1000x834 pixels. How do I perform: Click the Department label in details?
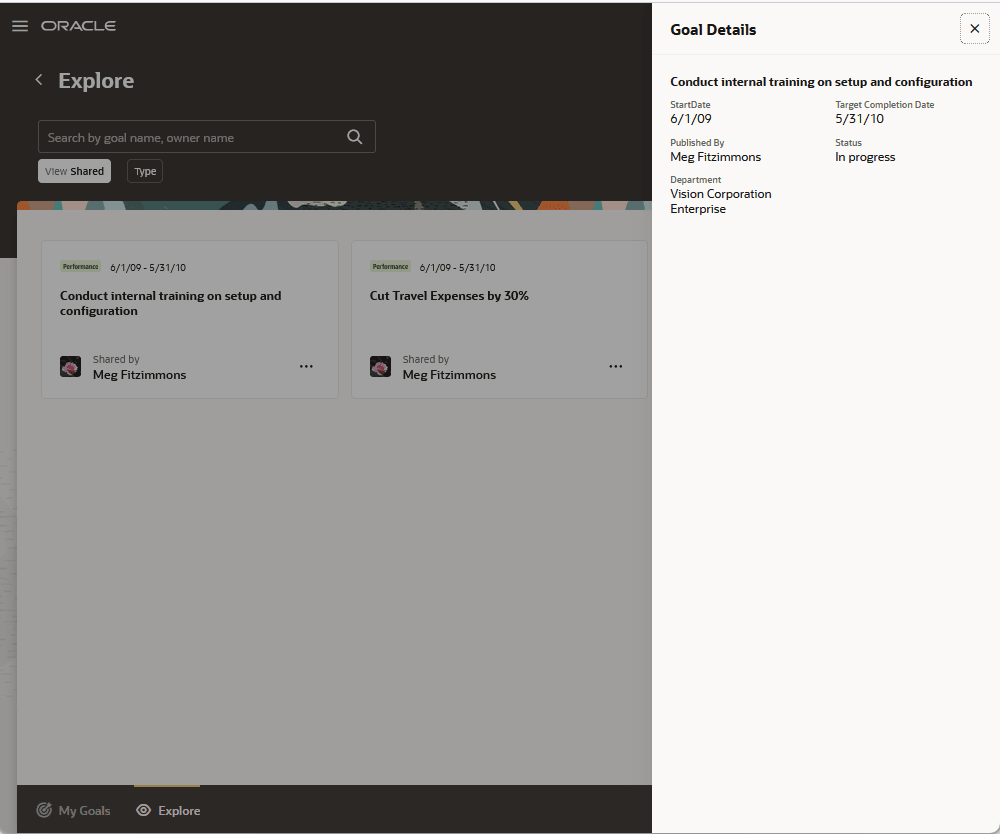point(696,180)
